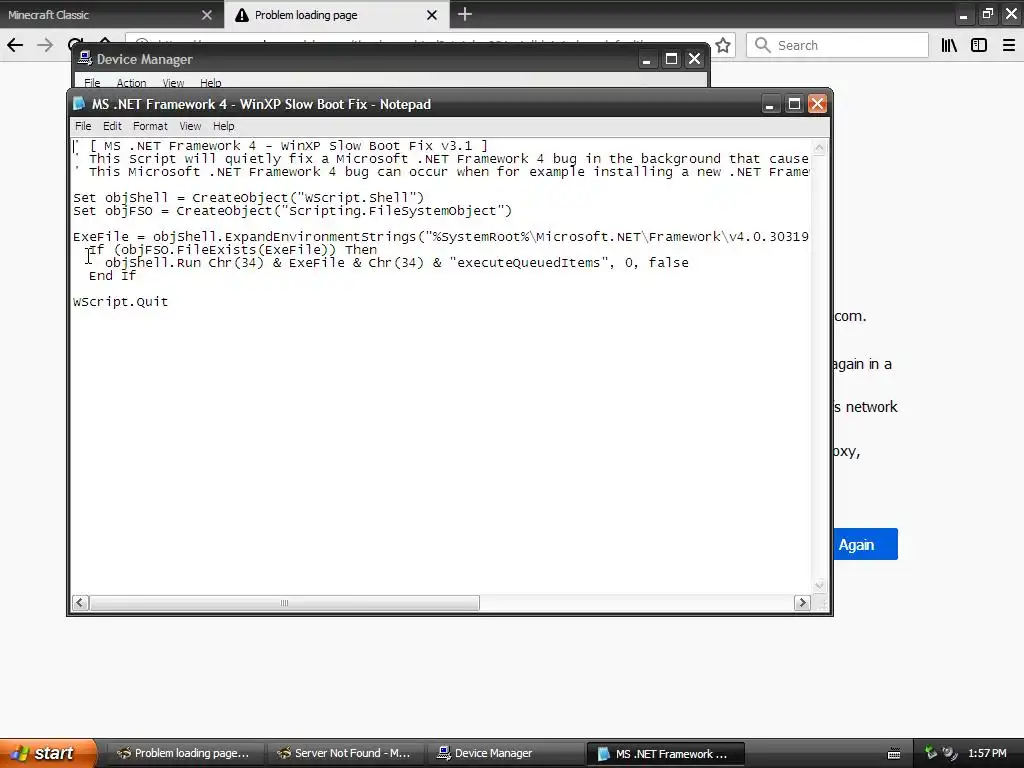This screenshot has width=1024, height=768.
Task: Open Device Manager File menu
Action: pyautogui.click(x=92, y=83)
